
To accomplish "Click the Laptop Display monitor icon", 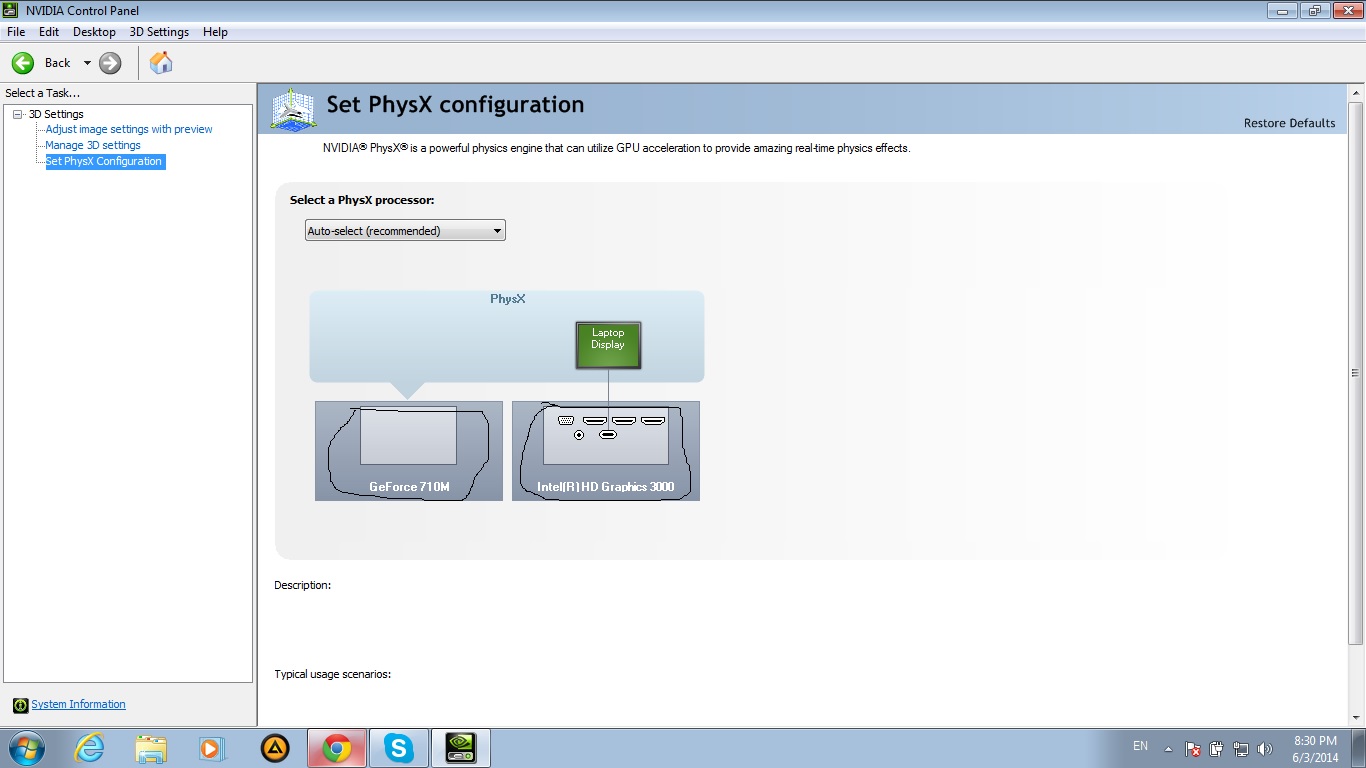I will click(608, 345).
